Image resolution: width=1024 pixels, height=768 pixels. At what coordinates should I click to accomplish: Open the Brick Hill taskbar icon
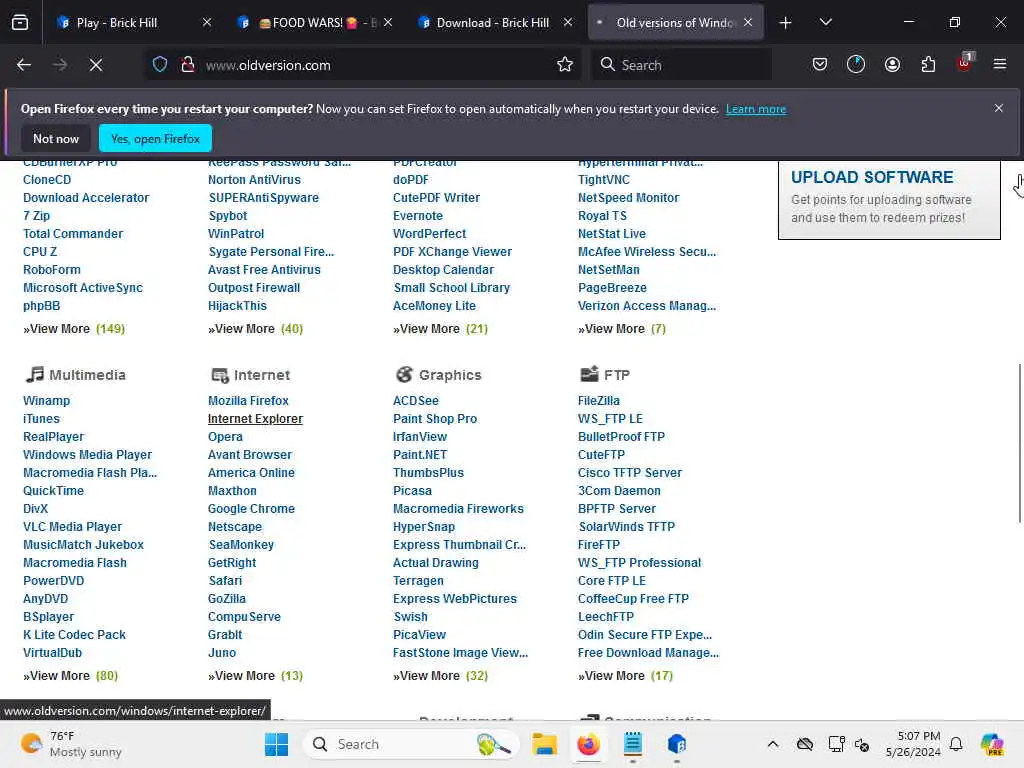click(x=677, y=744)
